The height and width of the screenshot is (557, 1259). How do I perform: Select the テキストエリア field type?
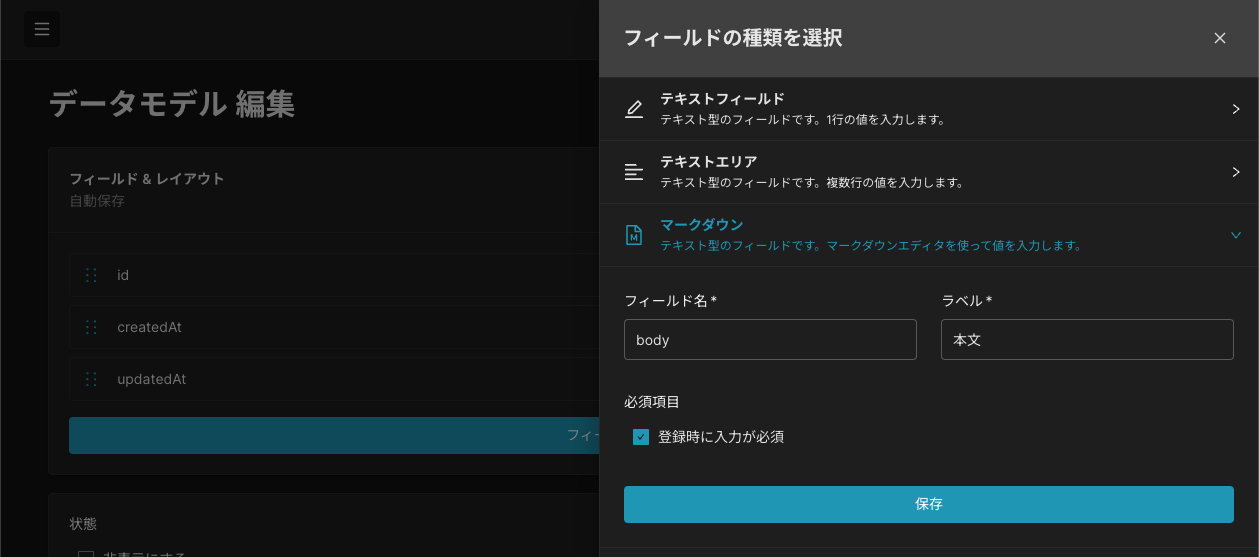[x=929, y=172]
